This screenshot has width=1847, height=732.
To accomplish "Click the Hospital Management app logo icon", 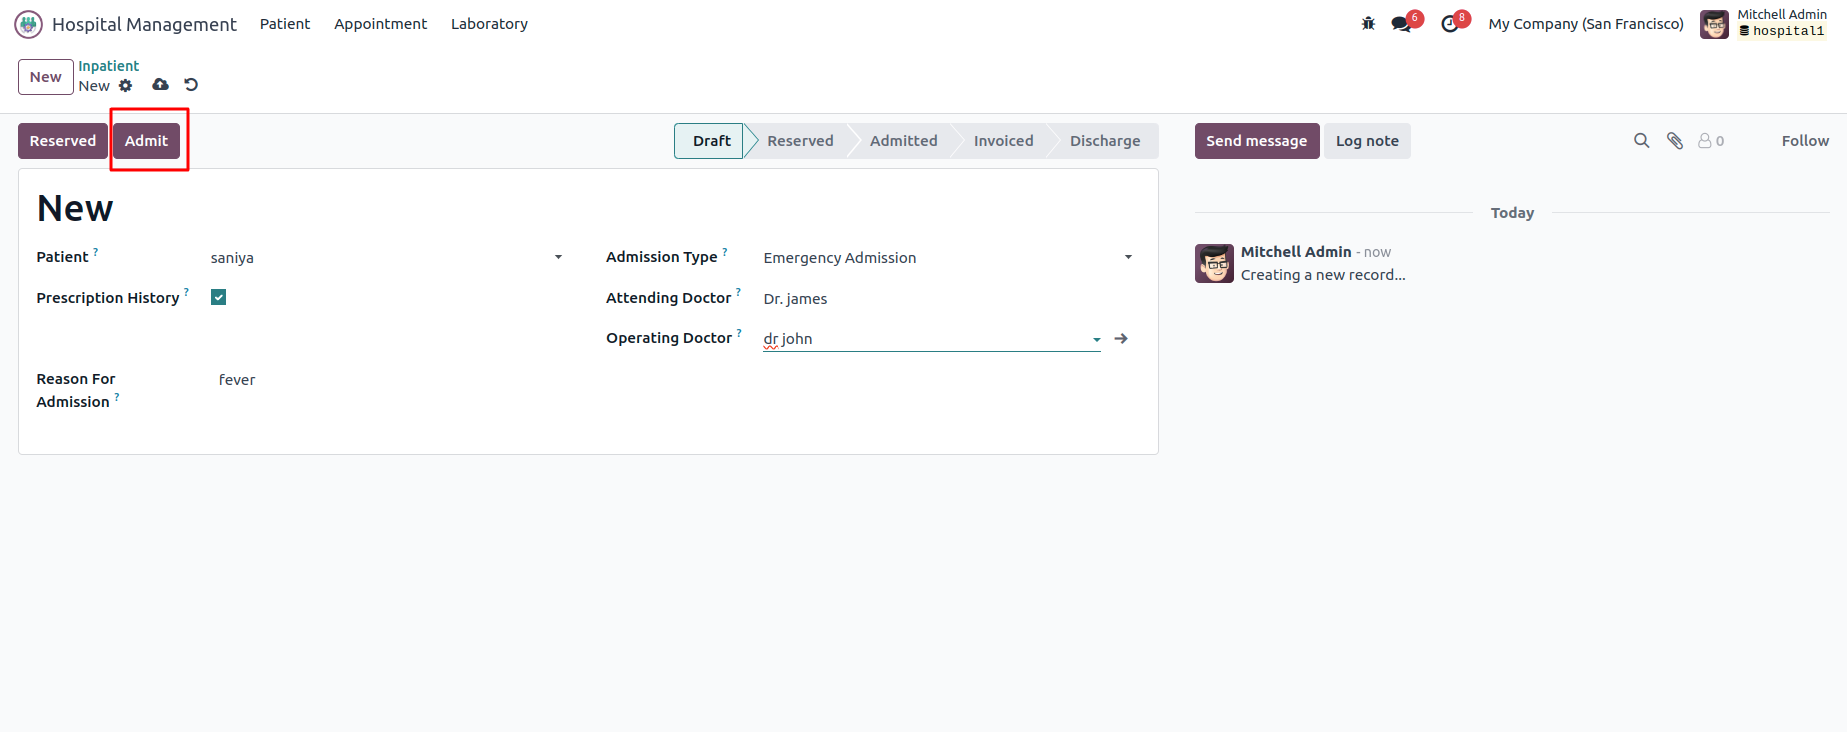I will tap(28, 24).
